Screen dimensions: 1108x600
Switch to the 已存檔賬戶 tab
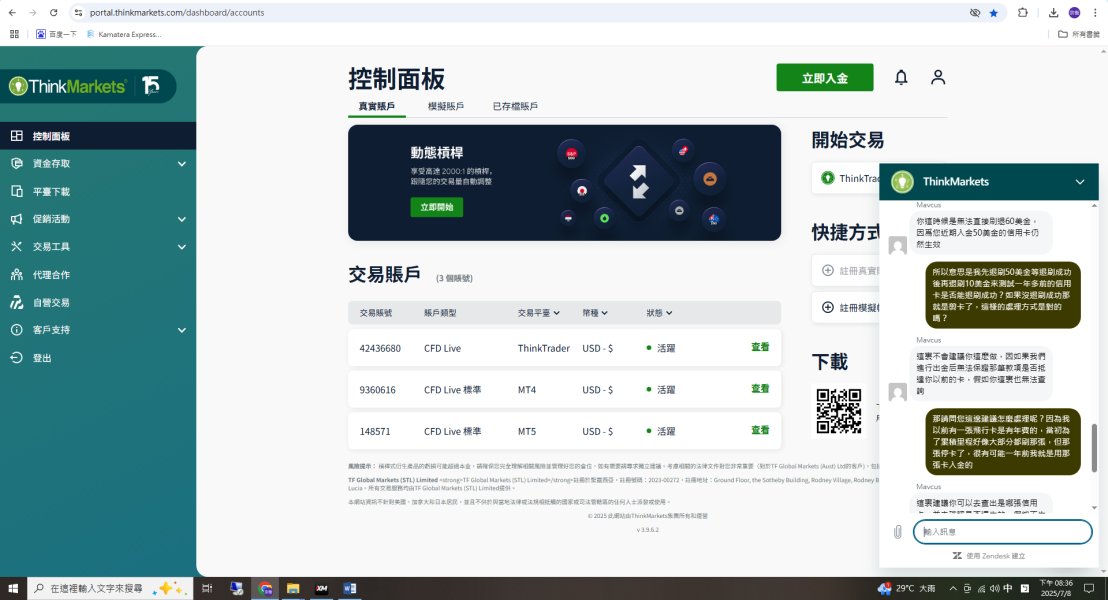tap(515, 106)
